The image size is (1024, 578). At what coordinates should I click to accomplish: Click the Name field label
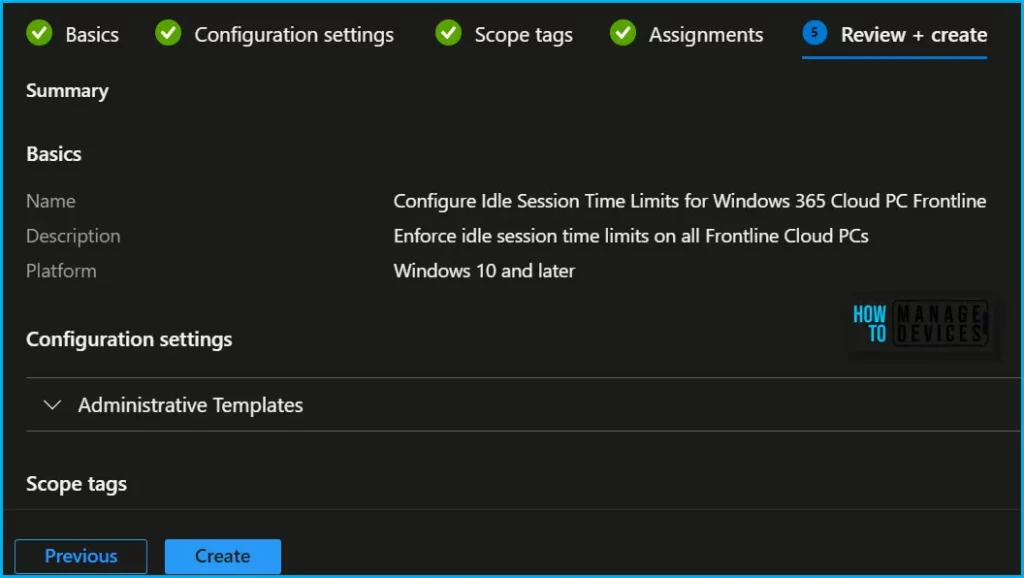click(51, 201)
